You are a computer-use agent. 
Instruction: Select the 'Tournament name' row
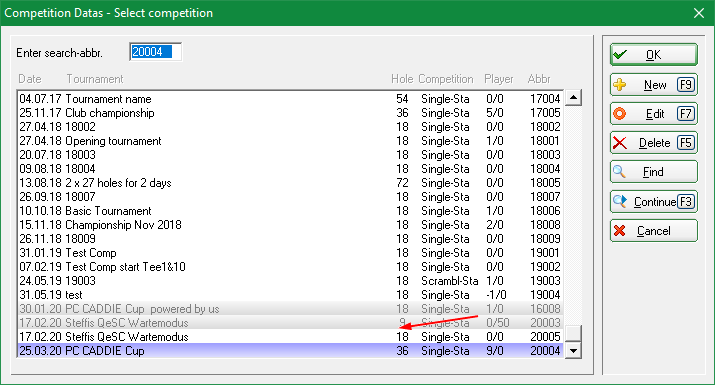click(x=290, y=99)
